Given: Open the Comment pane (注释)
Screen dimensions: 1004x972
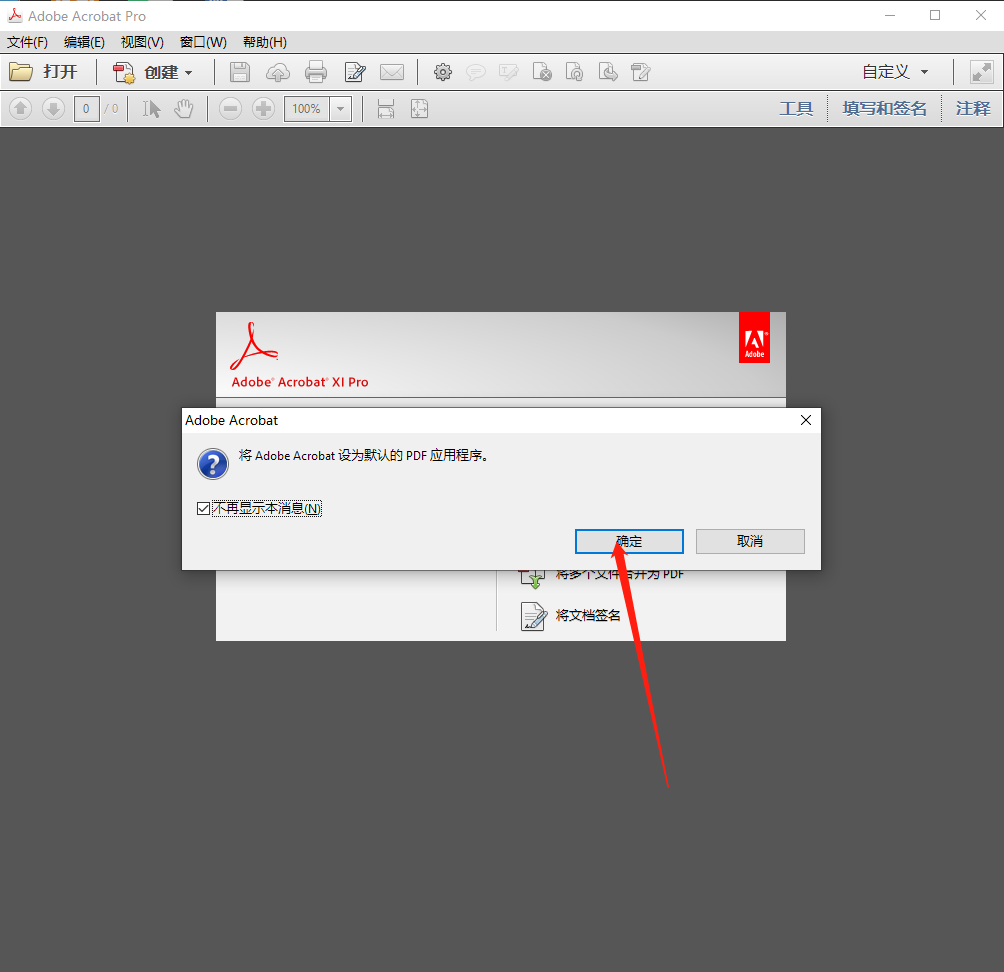Looking at the screenshot, I should 973,108.
